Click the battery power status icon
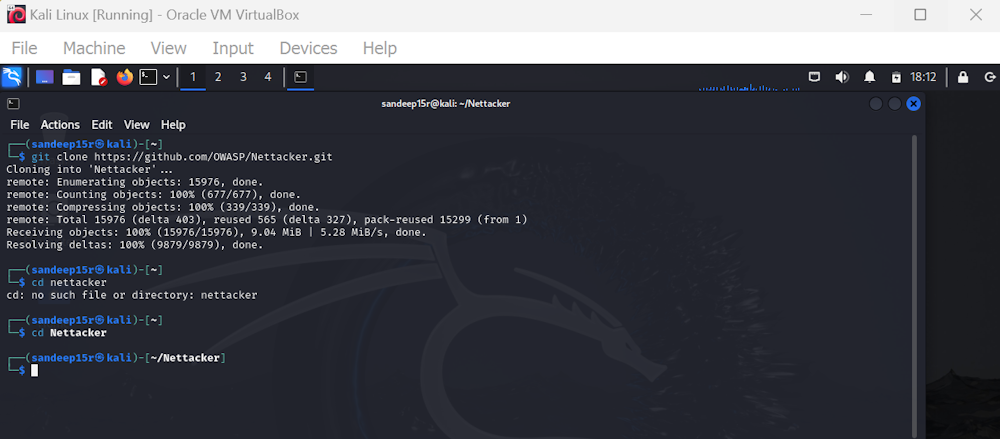This screenshot has height=439, width=1000. tap(896, 77)
